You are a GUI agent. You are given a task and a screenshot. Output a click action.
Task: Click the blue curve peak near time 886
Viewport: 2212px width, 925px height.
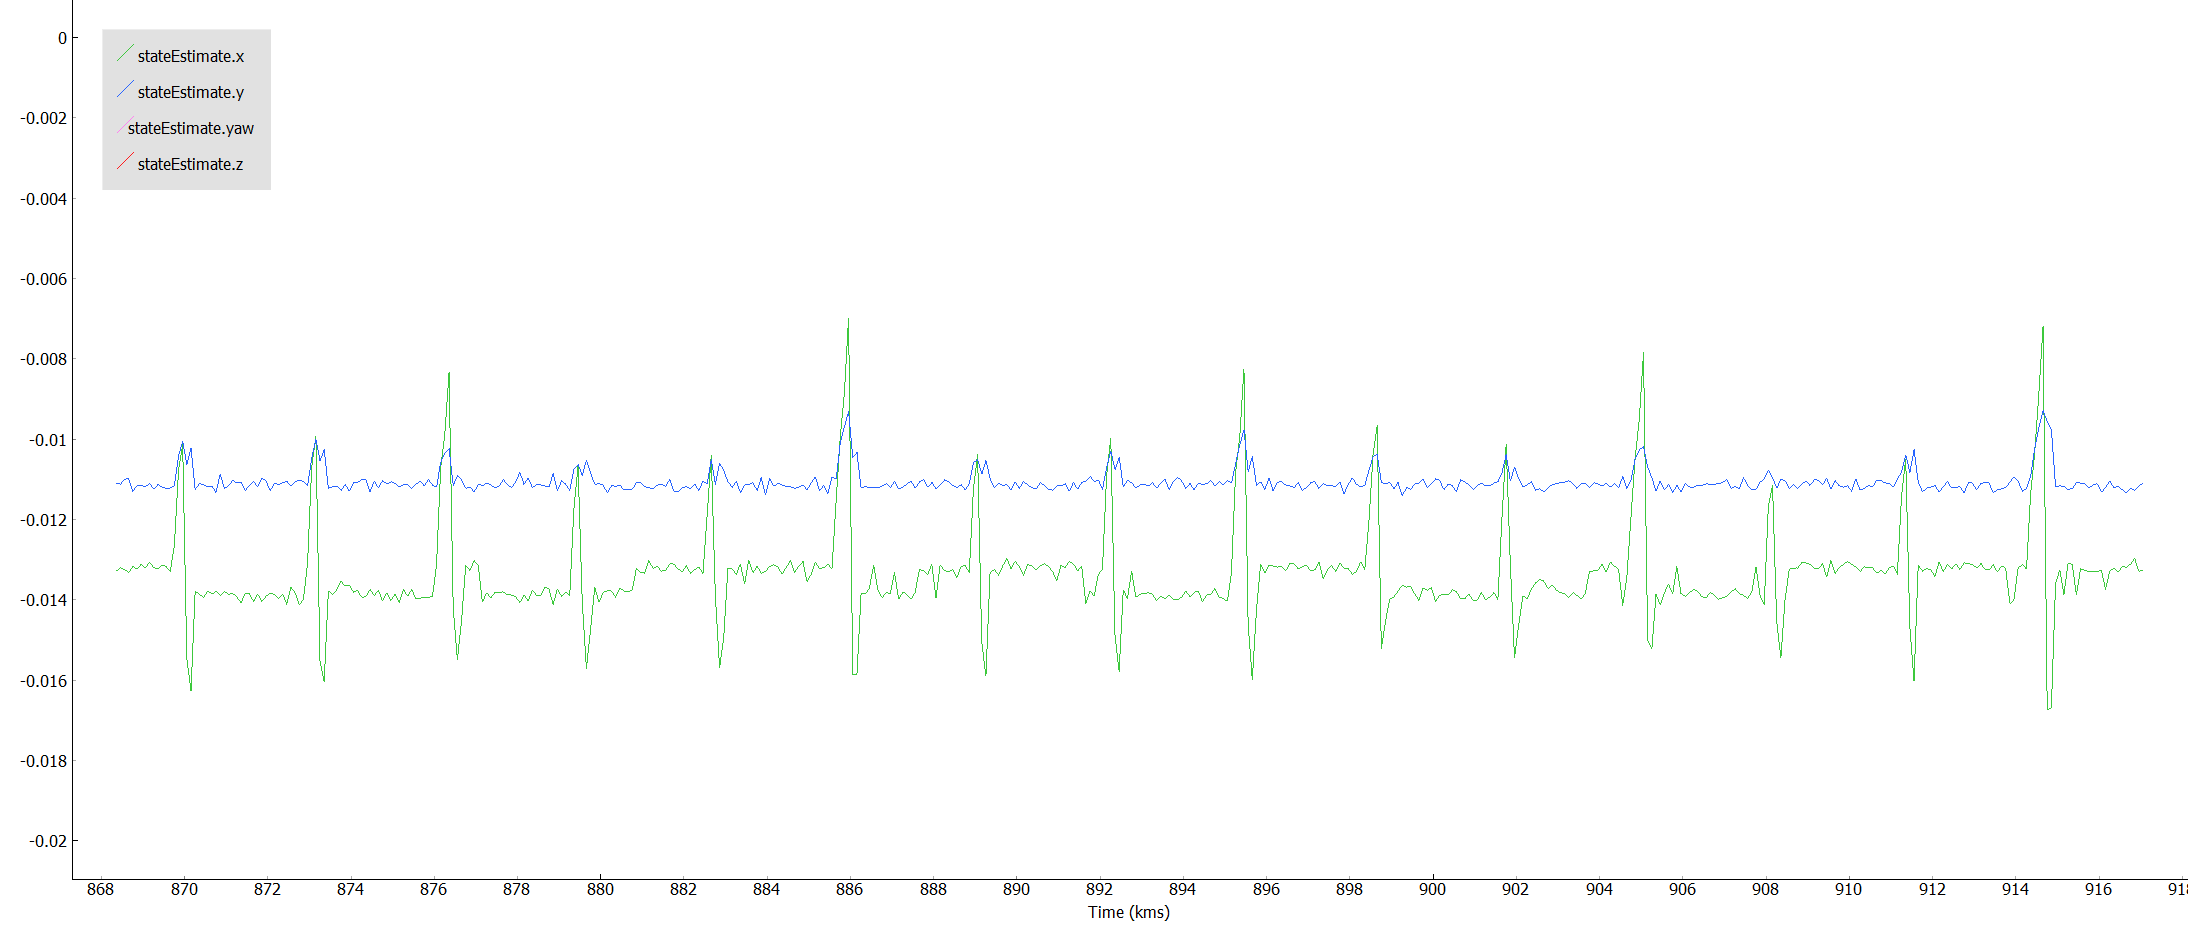tap(848, 412)
